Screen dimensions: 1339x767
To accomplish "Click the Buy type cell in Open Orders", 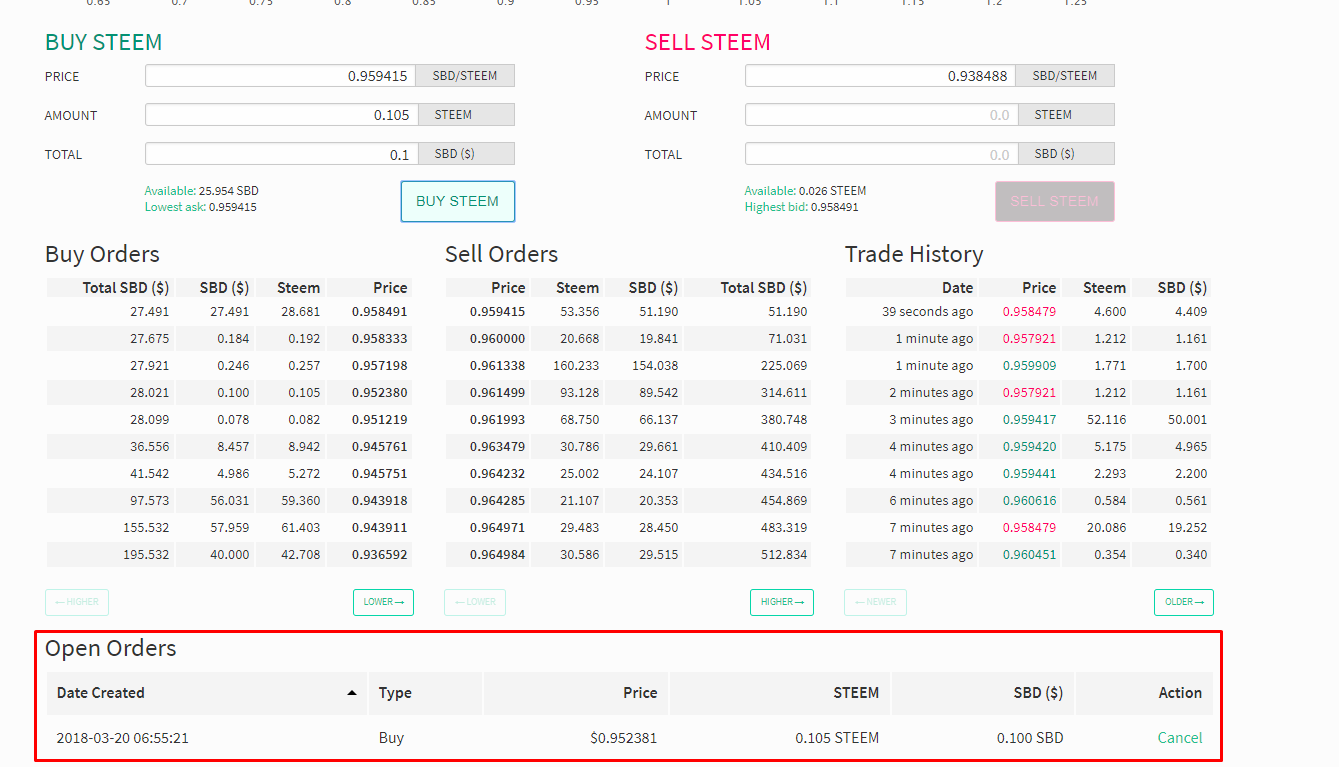I will [391, 738].
